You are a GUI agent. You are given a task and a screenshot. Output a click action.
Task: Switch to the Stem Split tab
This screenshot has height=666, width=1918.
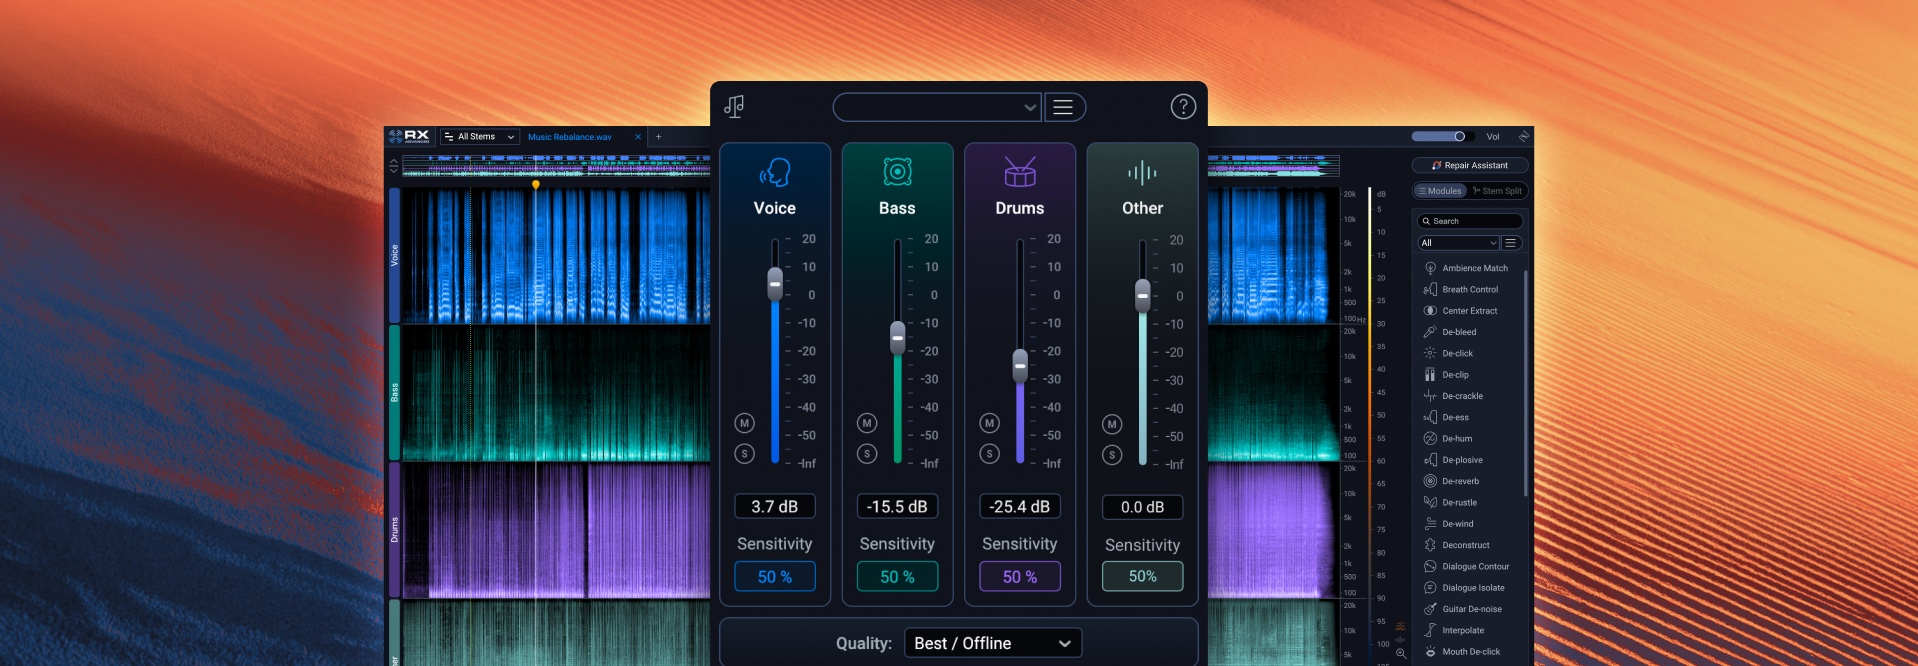1497,191
